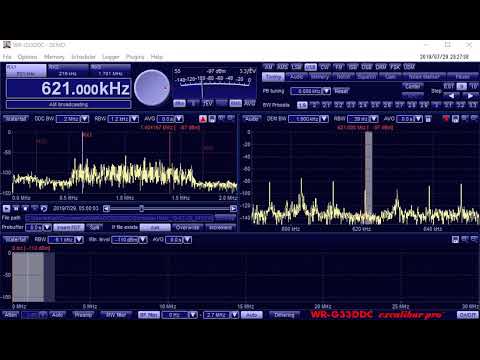Toggle the Preamp button

[83, 315]
